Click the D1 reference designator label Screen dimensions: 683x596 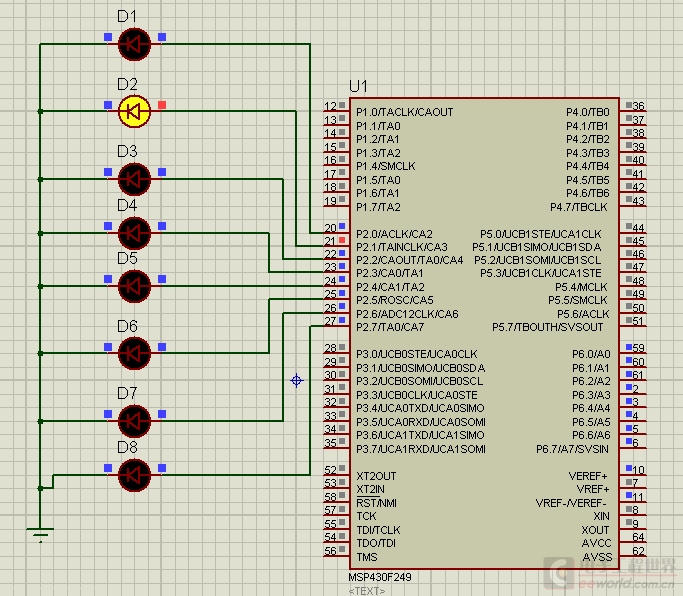[127, 17]
